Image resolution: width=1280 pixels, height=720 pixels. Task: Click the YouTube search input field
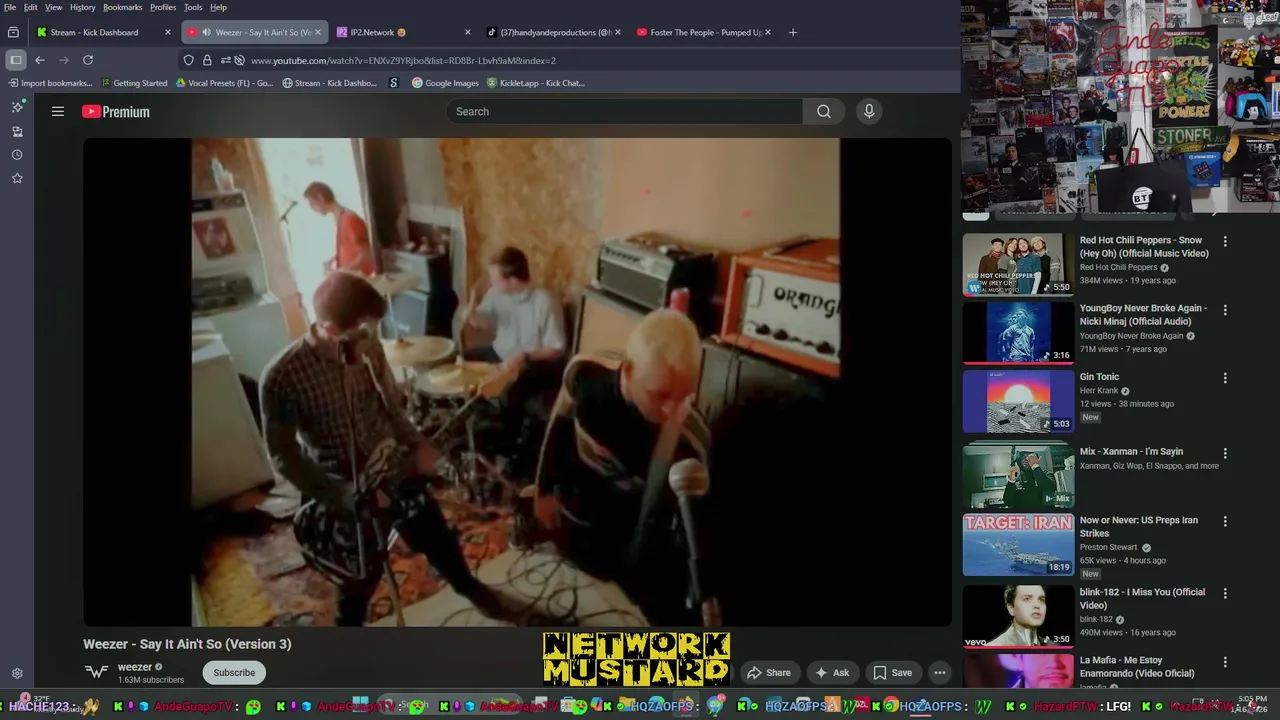click(x=624, y=112)
